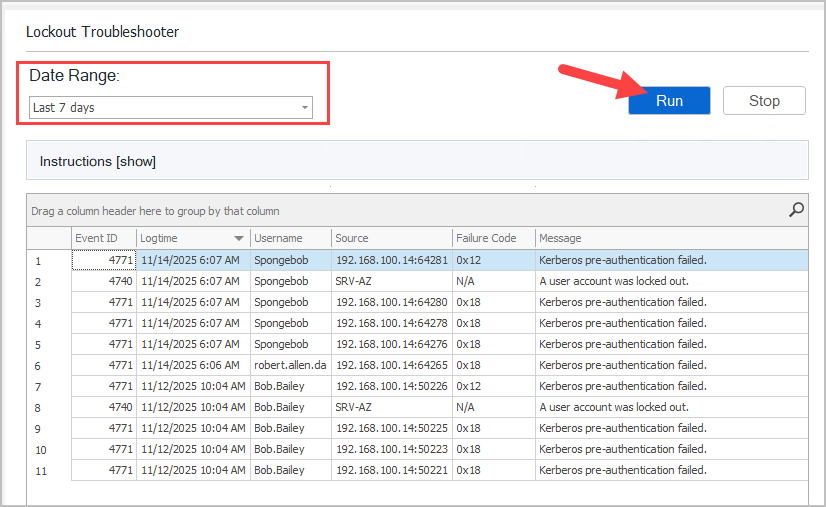This screenshot has height=507, width=826.
Task: Click the Username column header
Action: [278, 238]
